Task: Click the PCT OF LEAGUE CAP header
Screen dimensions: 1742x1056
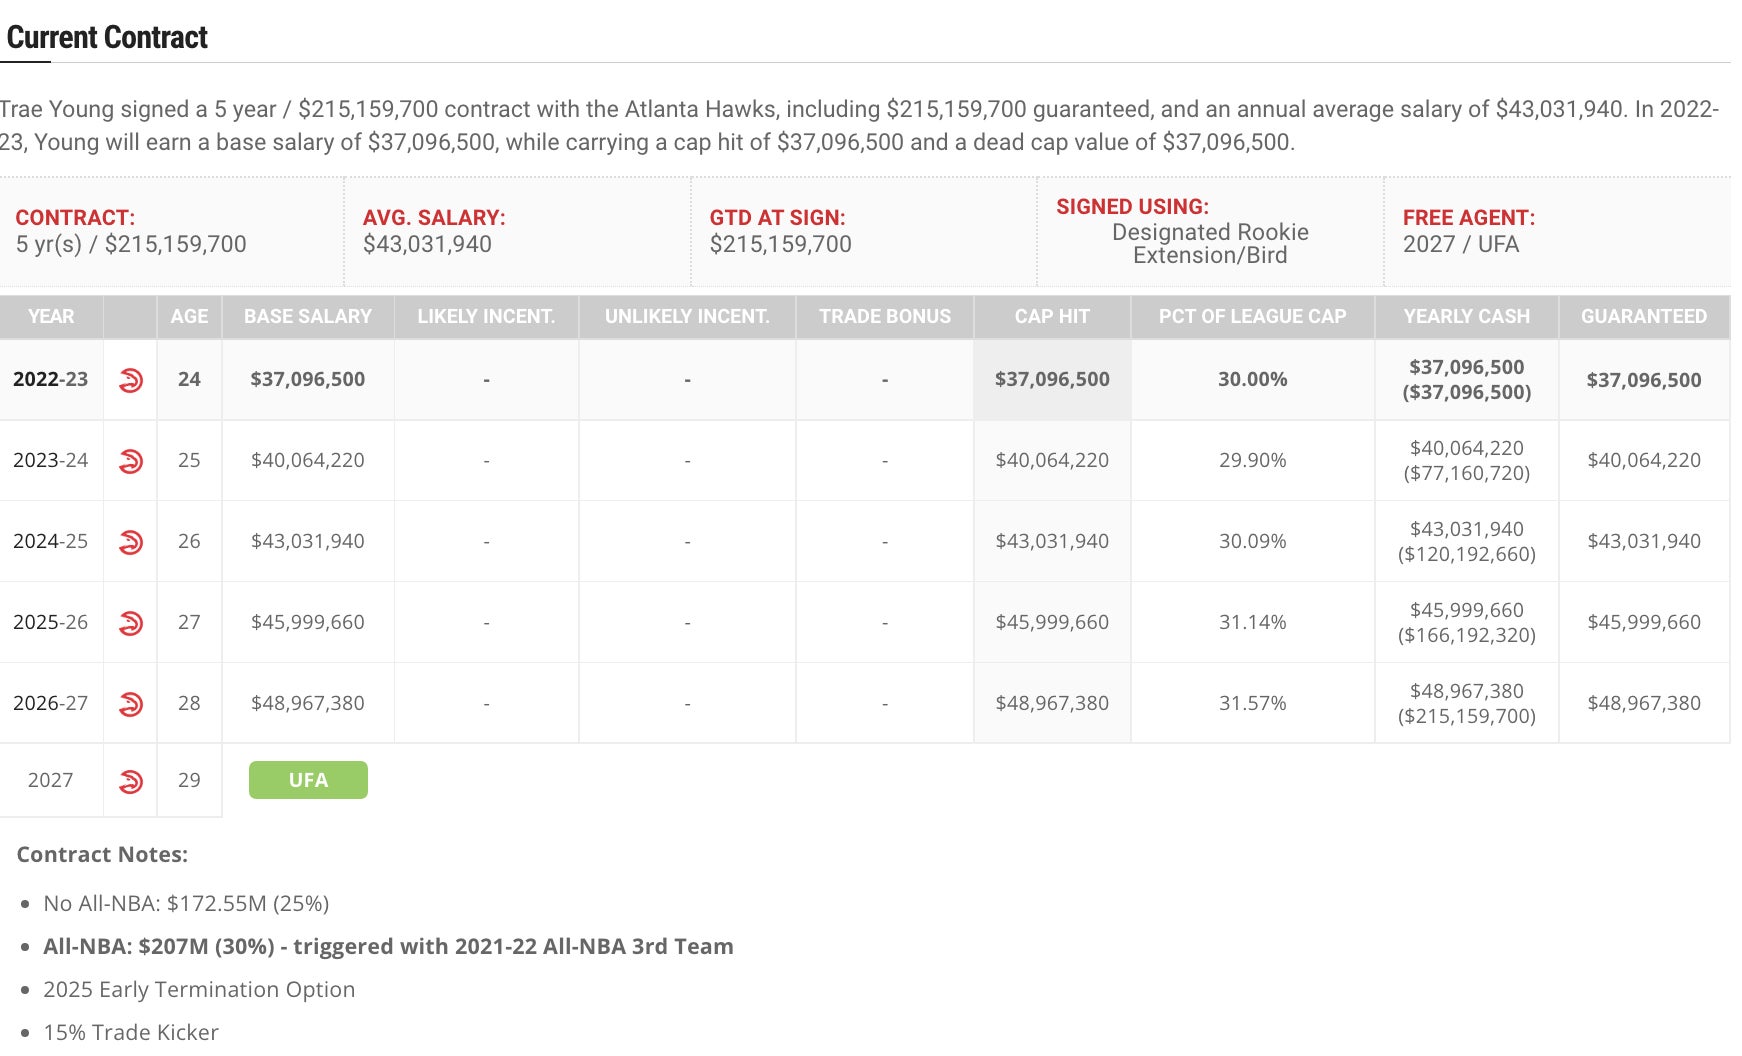Action: [x=1252, y=317]
